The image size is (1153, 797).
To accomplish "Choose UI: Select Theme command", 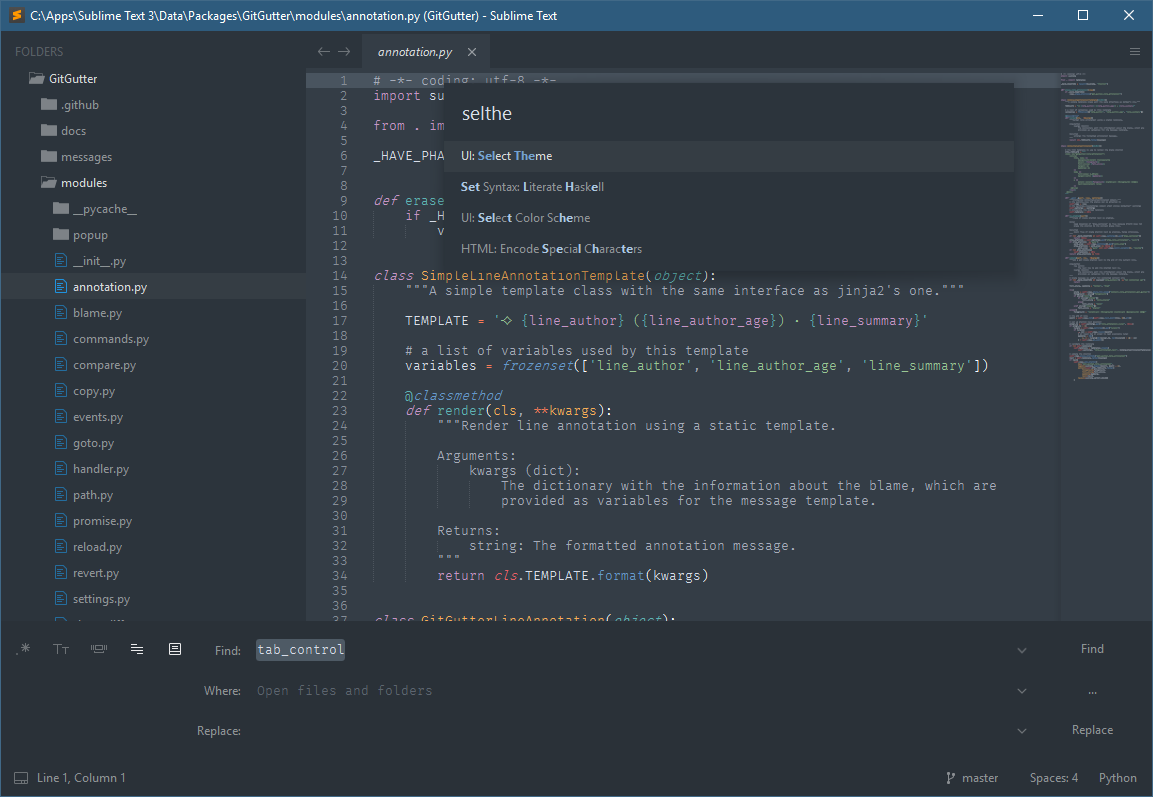I will 729,156.
